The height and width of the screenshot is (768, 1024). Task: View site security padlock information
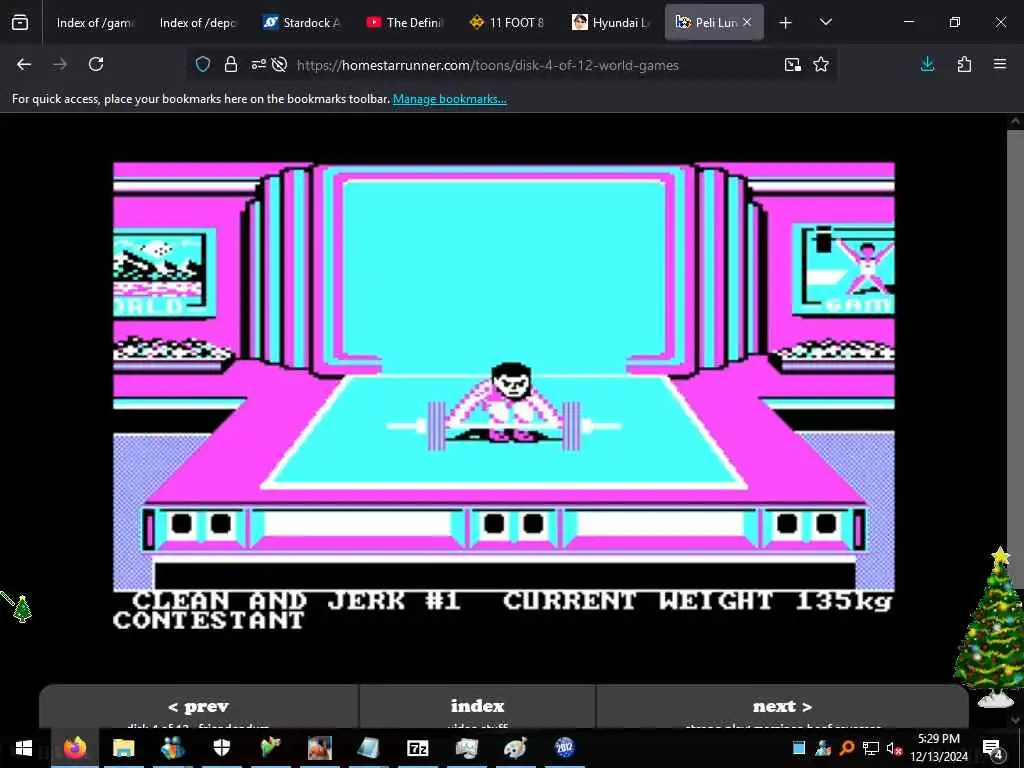click(x=231, y=65)
